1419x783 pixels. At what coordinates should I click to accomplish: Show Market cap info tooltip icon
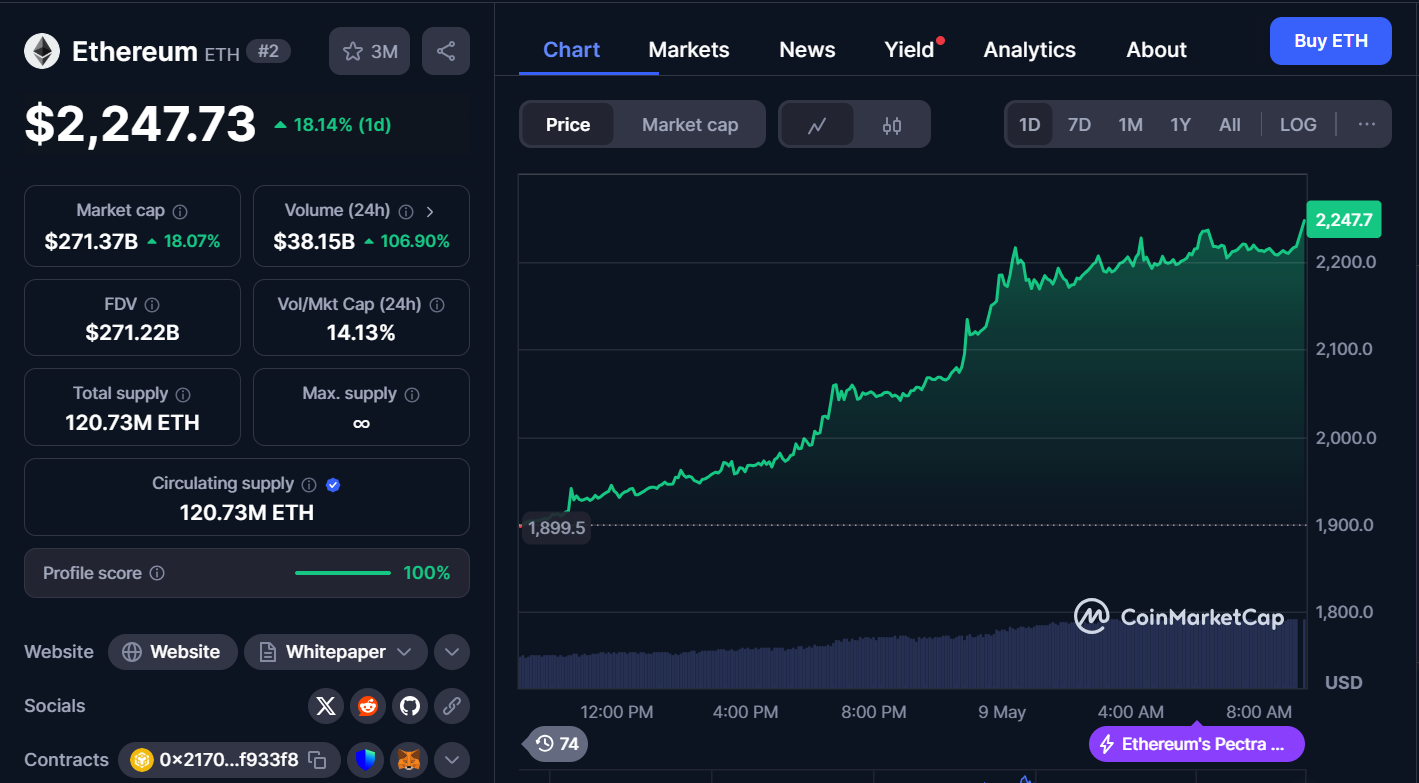coord(180,211)
